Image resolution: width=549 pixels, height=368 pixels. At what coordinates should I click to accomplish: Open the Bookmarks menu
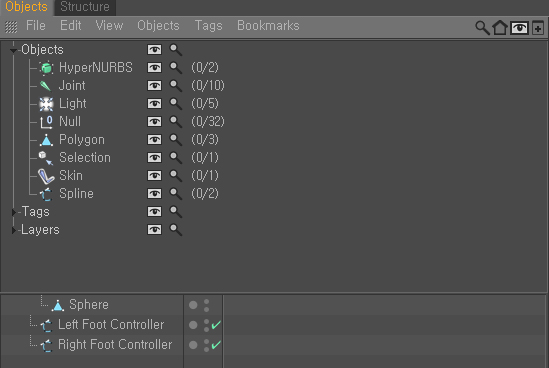coord(268,26)
